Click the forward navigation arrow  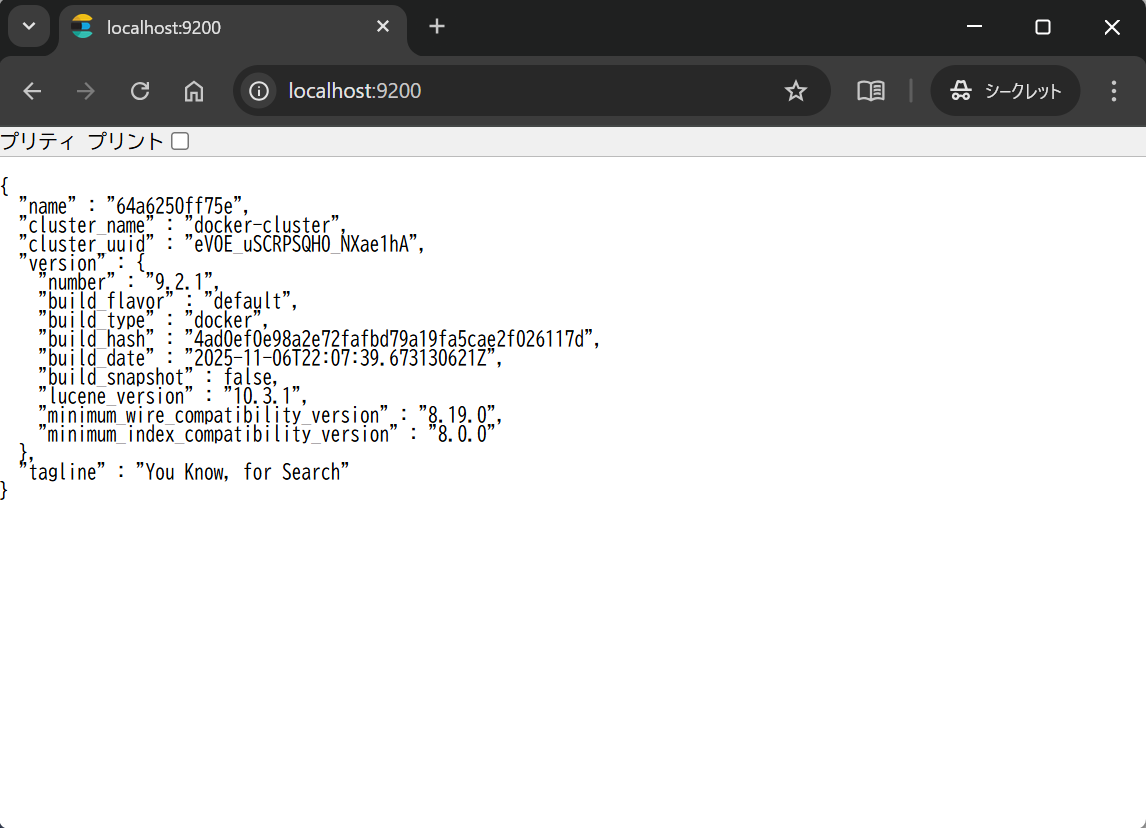tap(86, 91)
